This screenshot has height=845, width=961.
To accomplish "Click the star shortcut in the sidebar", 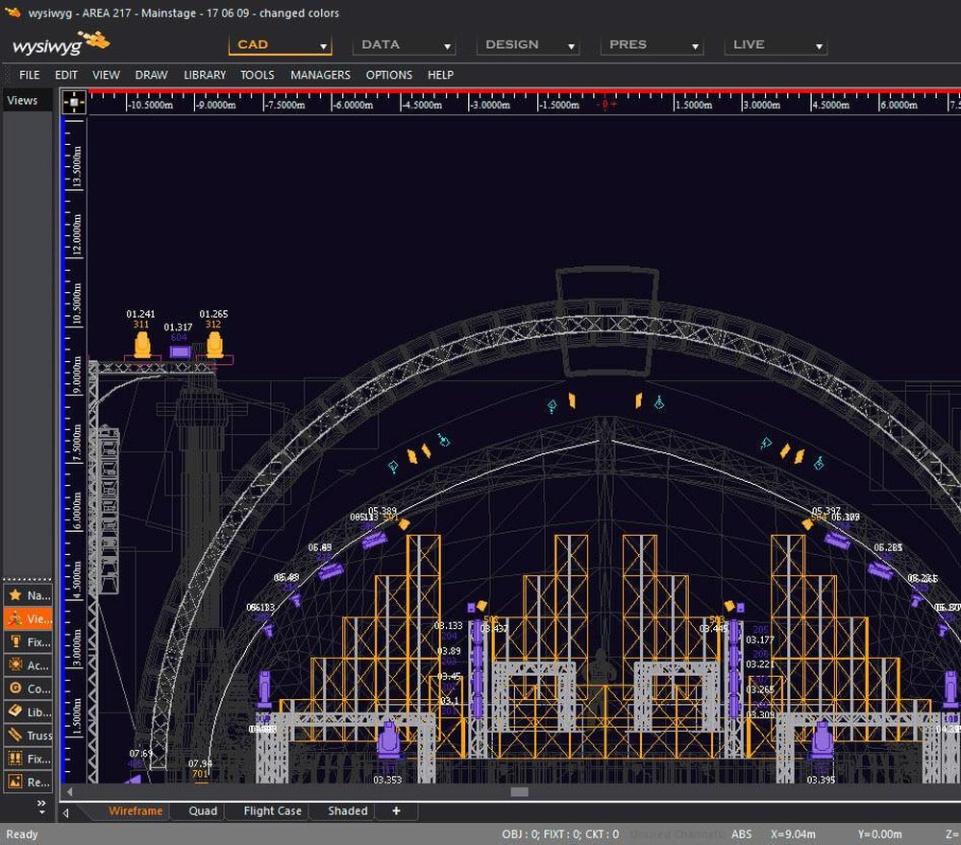I will point(26,595).
